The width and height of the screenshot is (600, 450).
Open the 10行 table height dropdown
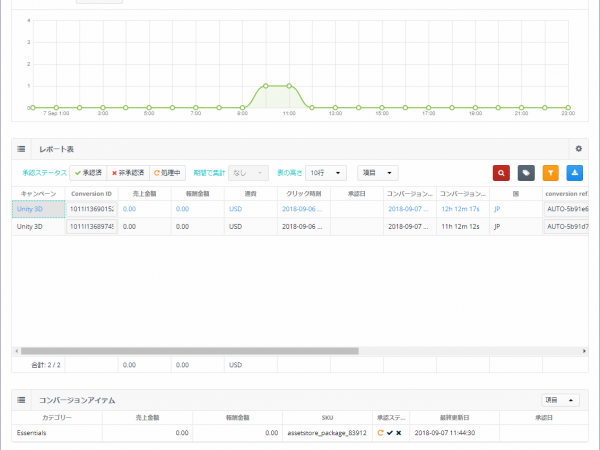tap(326, 173)
